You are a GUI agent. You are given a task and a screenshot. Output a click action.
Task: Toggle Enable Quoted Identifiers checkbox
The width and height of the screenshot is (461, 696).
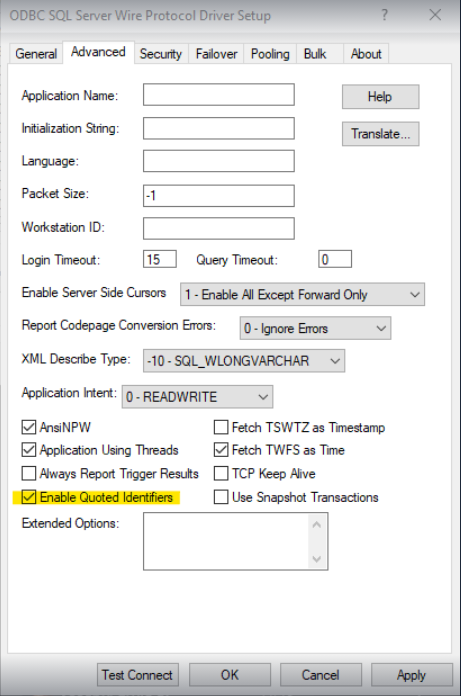pos(29,497)
